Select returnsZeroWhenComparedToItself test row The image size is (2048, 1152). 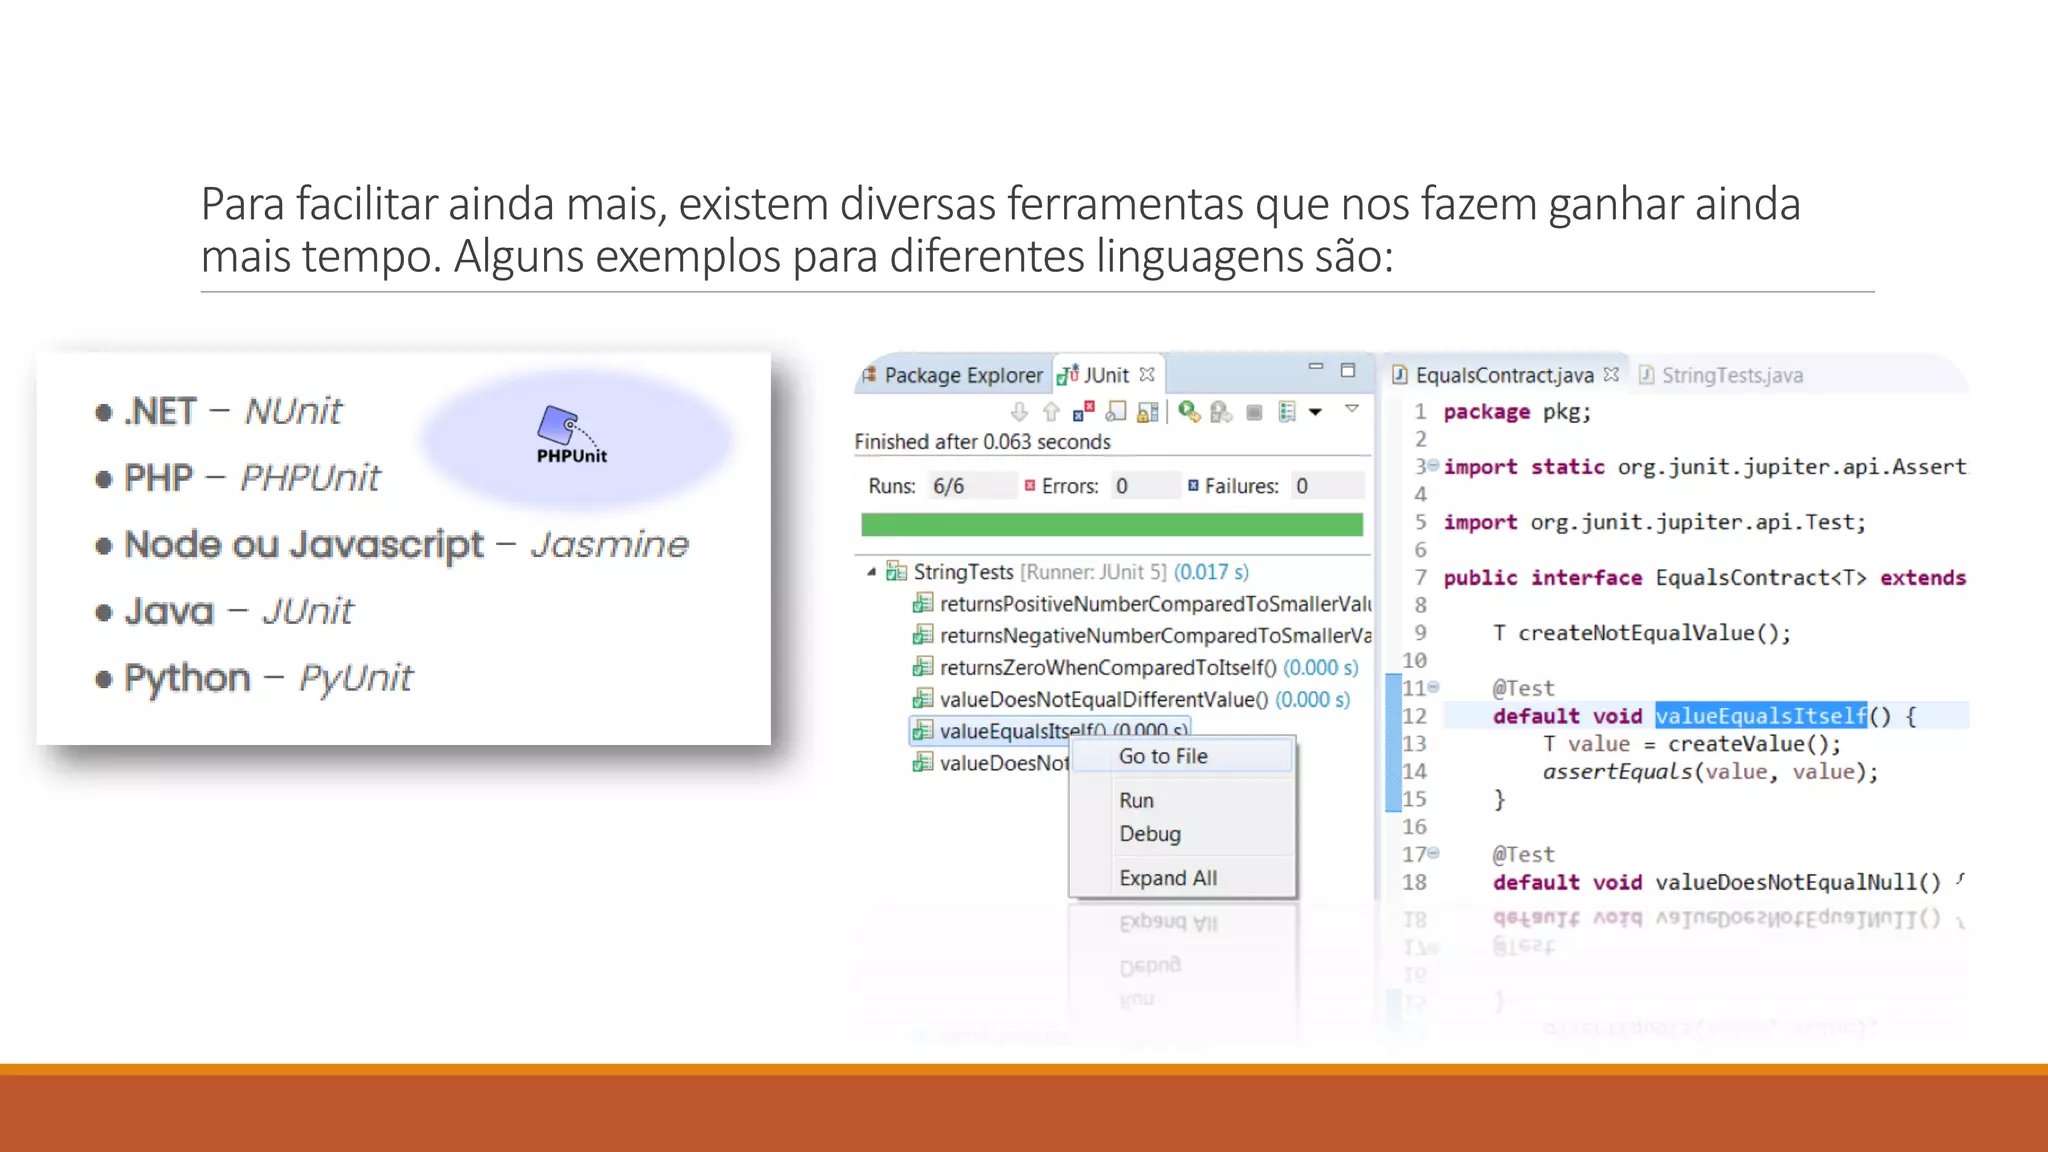[x=1135, y=668]
